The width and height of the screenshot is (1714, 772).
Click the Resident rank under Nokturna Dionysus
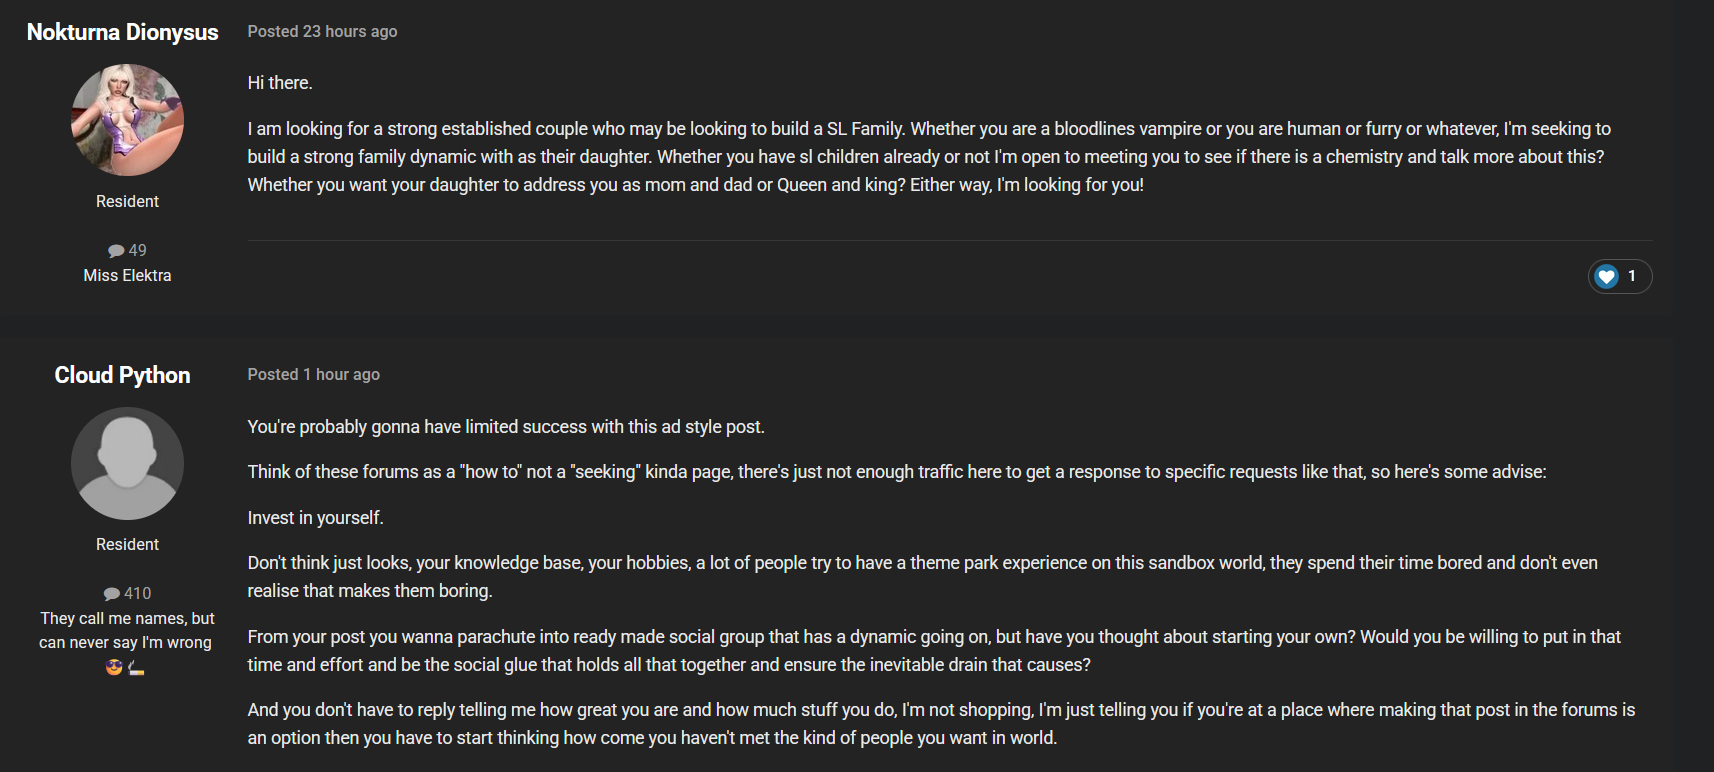coord(127,201)
